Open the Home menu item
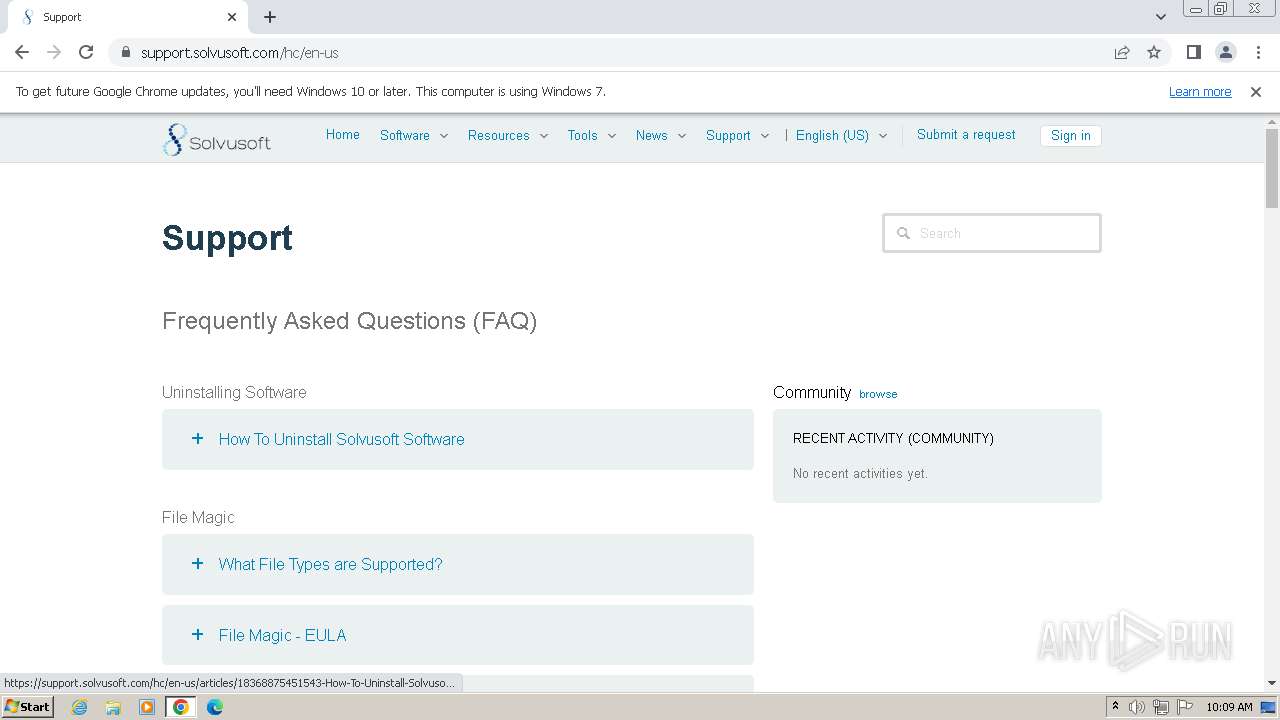 (x=342, y=135)
